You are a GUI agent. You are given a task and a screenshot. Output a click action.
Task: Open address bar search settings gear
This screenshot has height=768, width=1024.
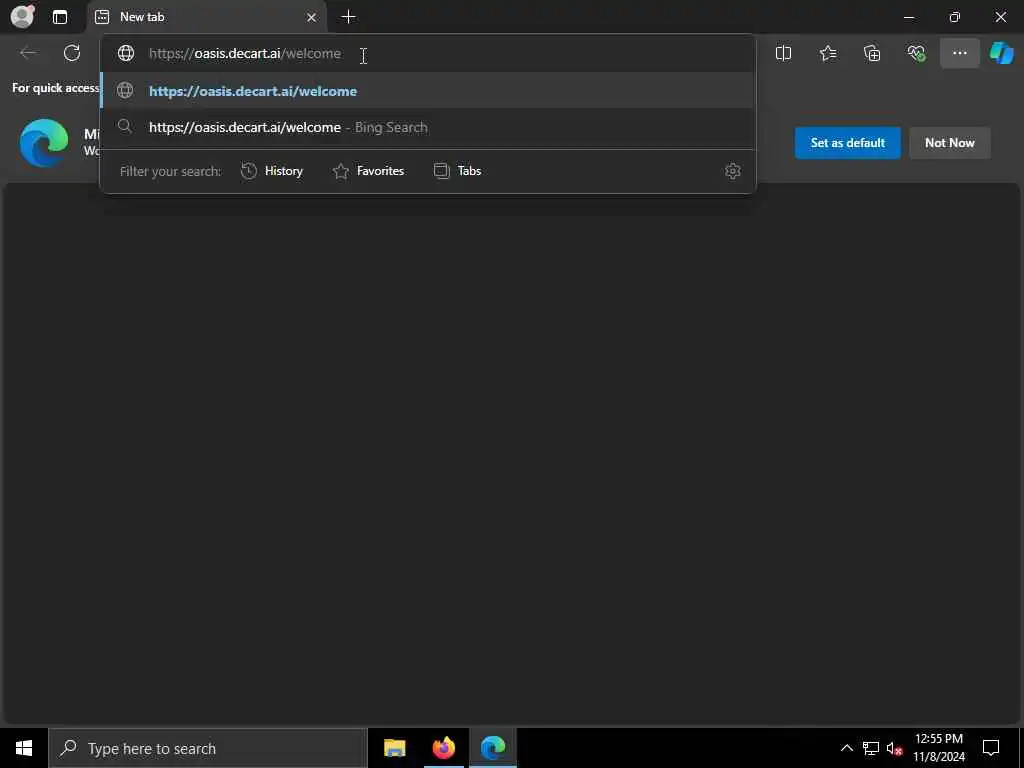click(x=733, y=171)
